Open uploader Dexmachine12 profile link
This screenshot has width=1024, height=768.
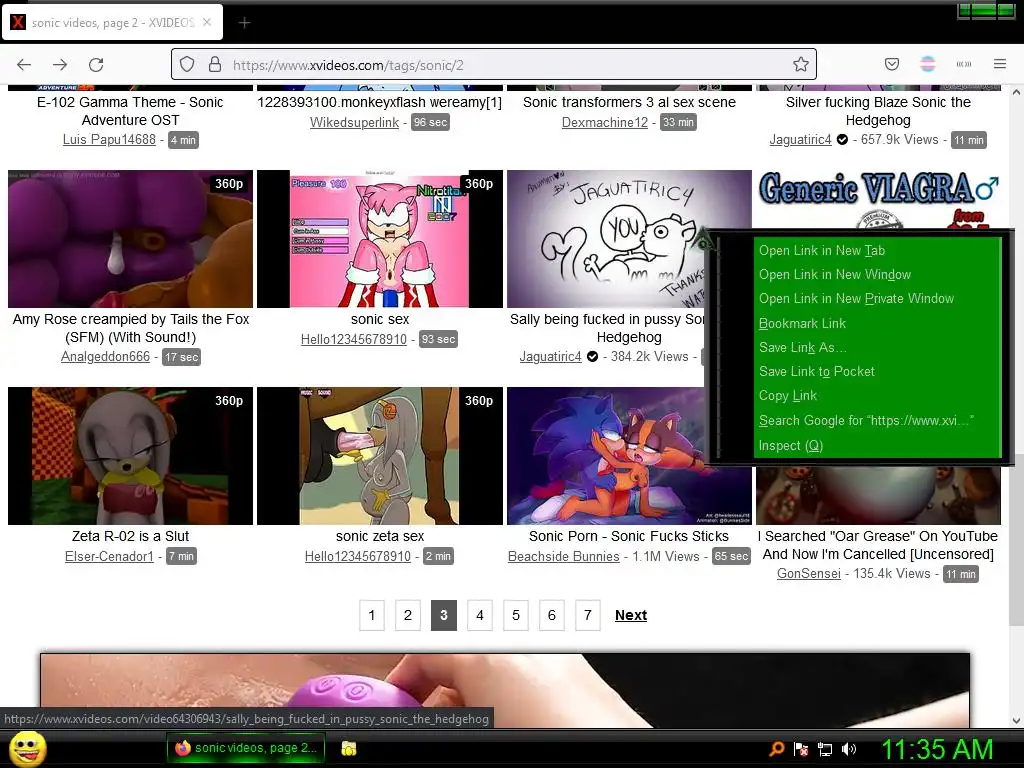[605, 122]
